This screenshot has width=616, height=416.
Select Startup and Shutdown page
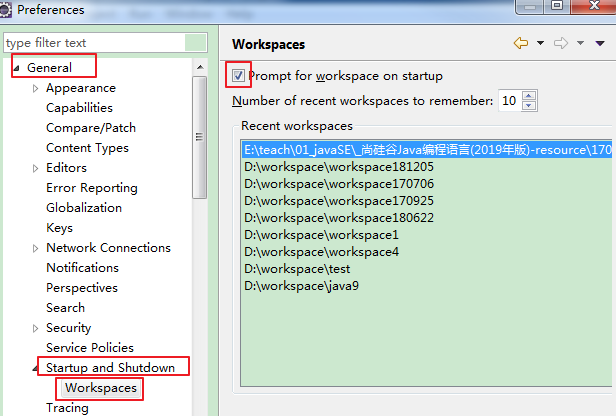(x=110, y=368)
